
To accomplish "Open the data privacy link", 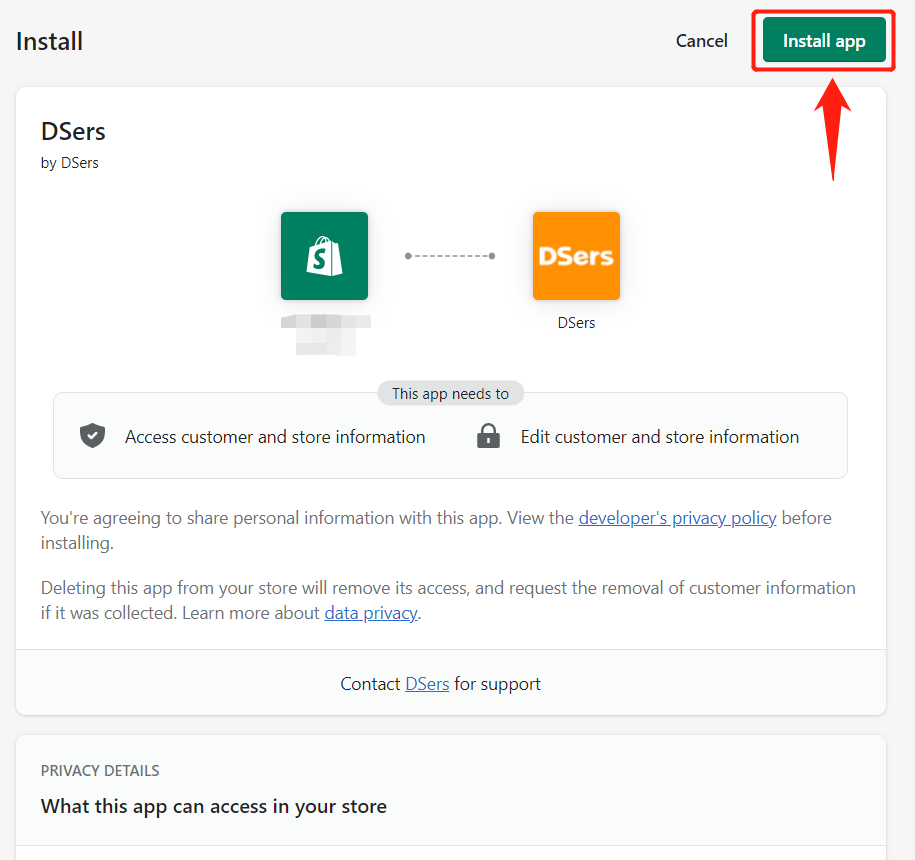I will 371,613.
